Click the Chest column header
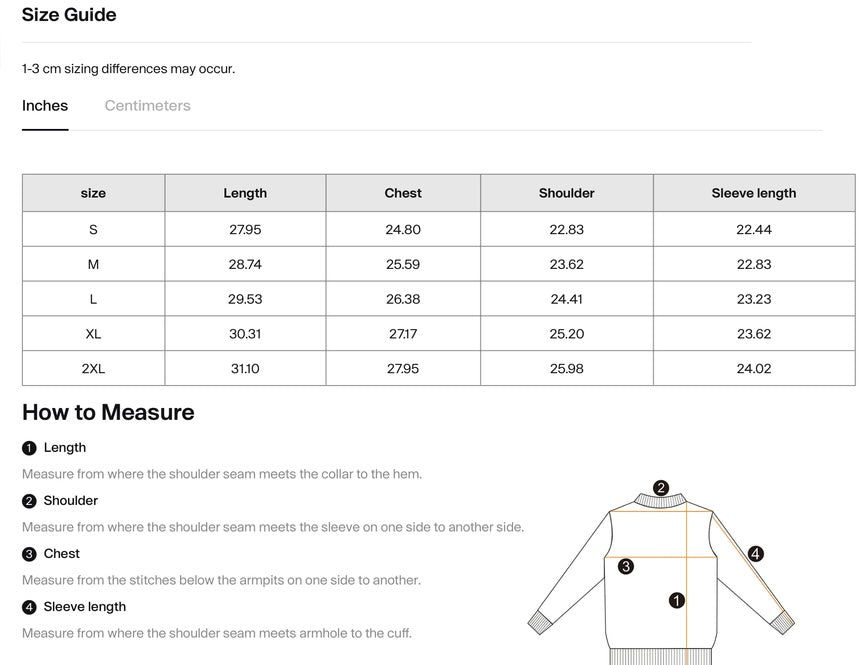Viewport: 864px width, 665px height. (x=402, y=193)
